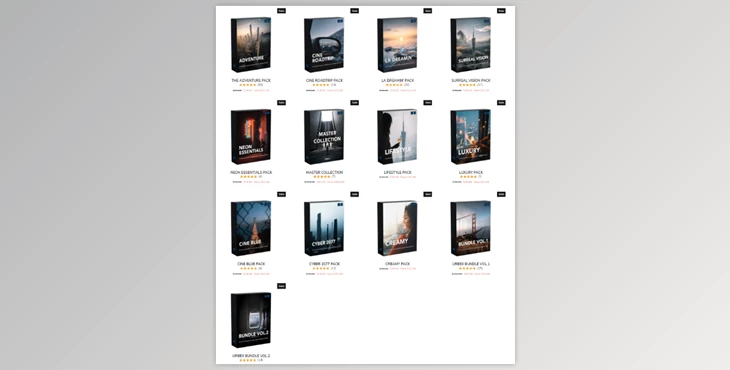Click the Sale badge on Surreal Vision Pack
This screenshot has height=370, width=730.
pos(501,11)
